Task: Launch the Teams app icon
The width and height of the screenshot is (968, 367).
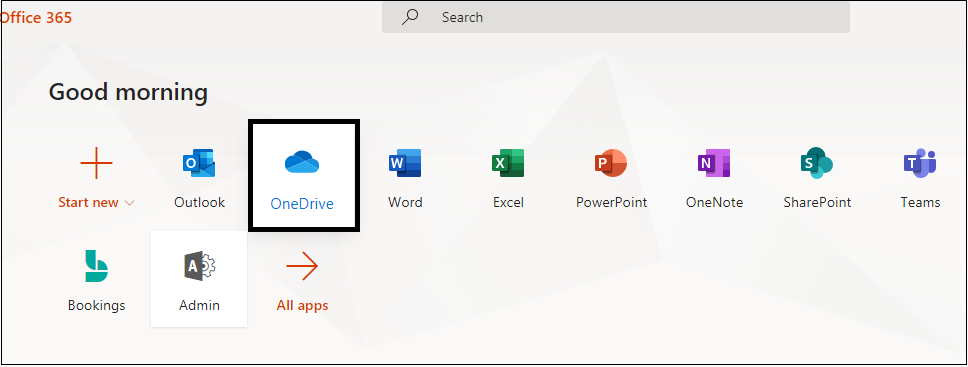Action: [x=920, y=163]
